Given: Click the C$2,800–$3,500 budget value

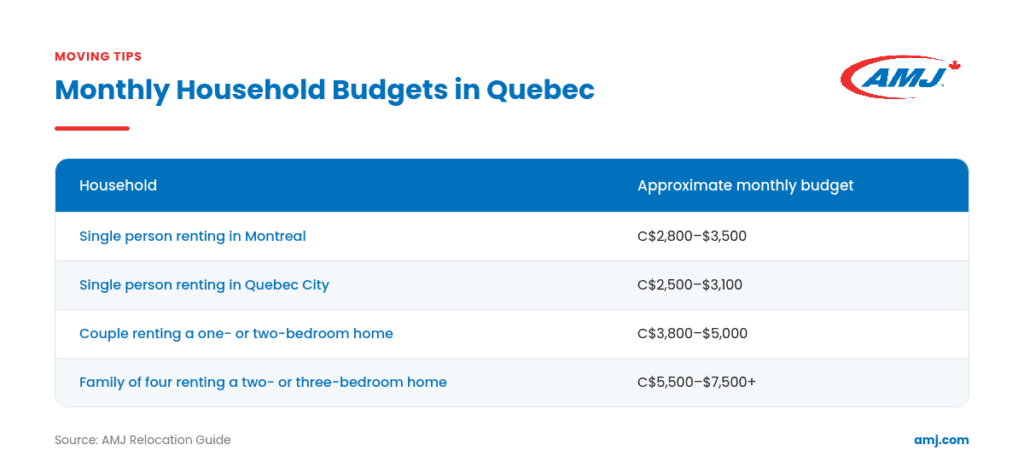Looking at the screenshot, I should point(692,236).
